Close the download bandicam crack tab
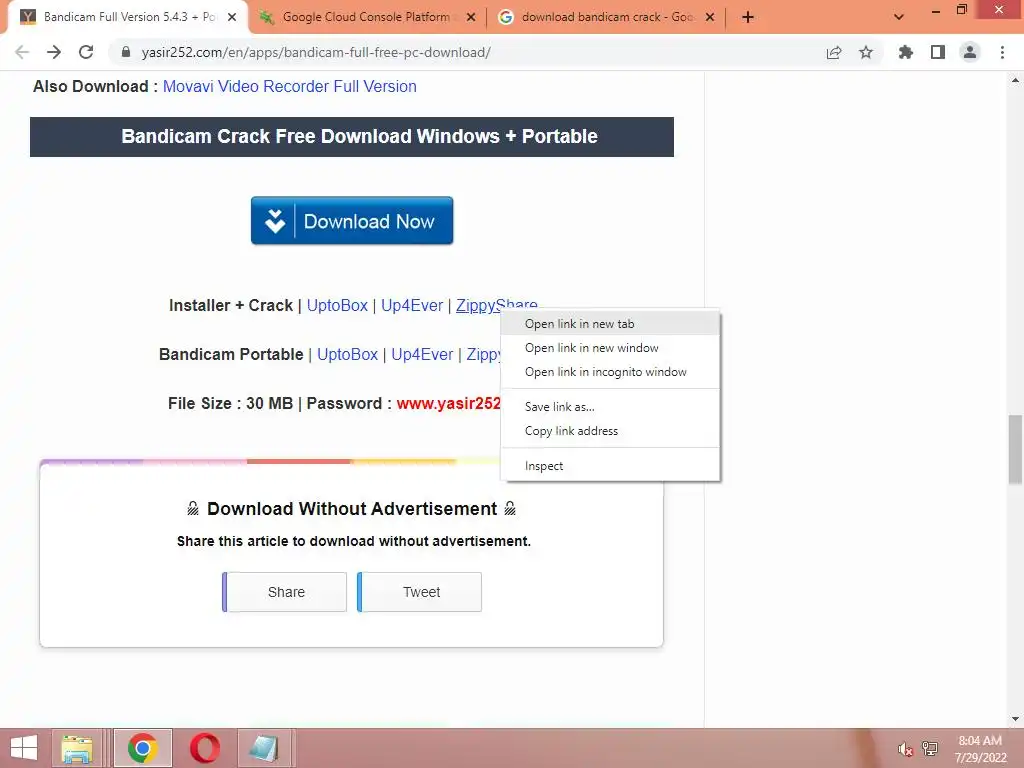The width and height of the screenshot is (1024, 768). [x=711, y=18]
